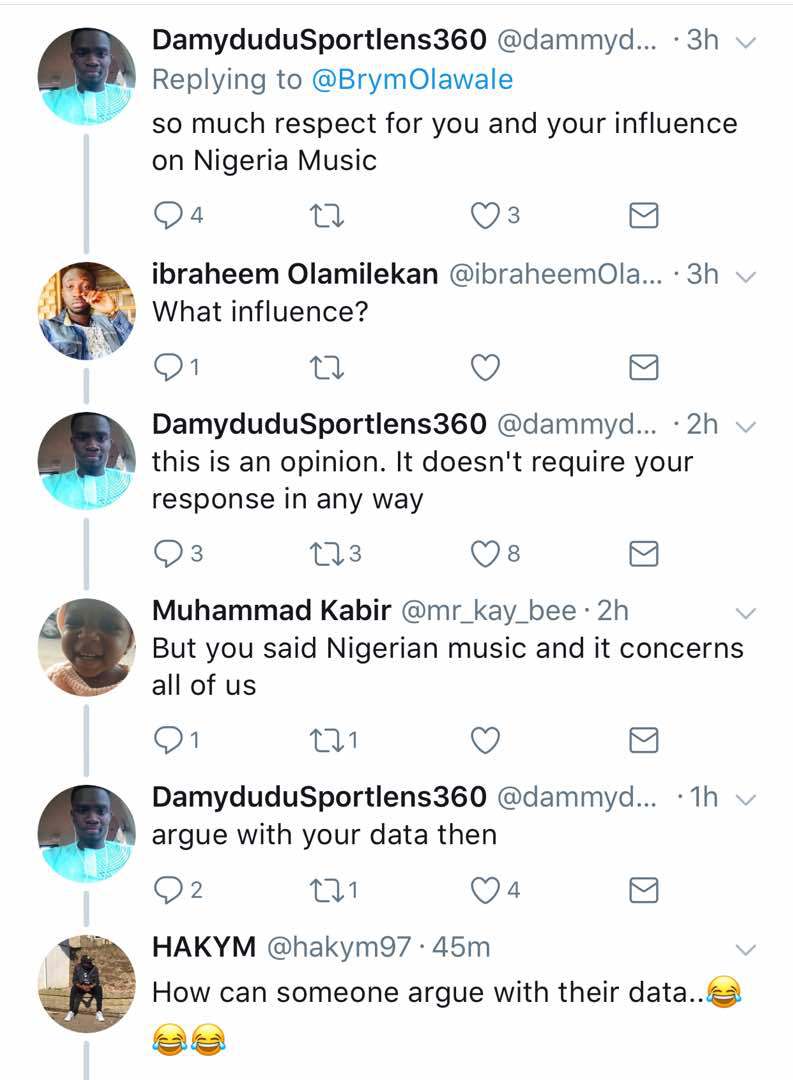
Task: Retweet Muhammad Kabir's tweet
Action: click(327, 739)
